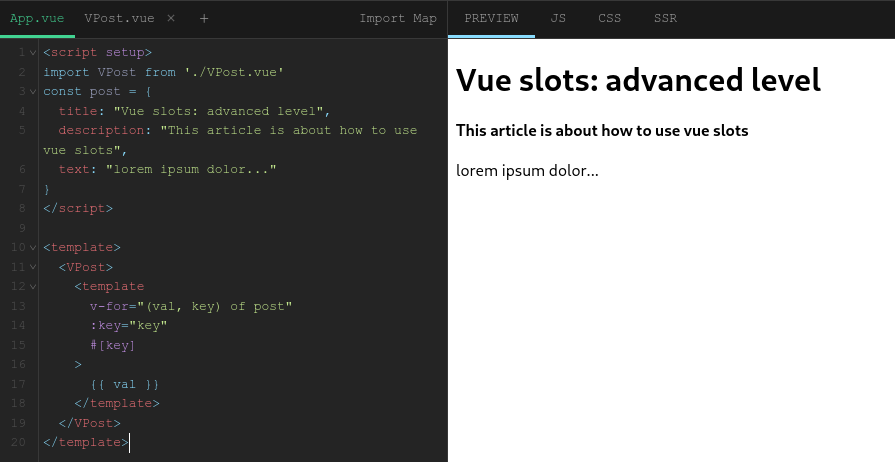Collapse the root template block at line 10

pyautogui.click(x=33, y=247)
